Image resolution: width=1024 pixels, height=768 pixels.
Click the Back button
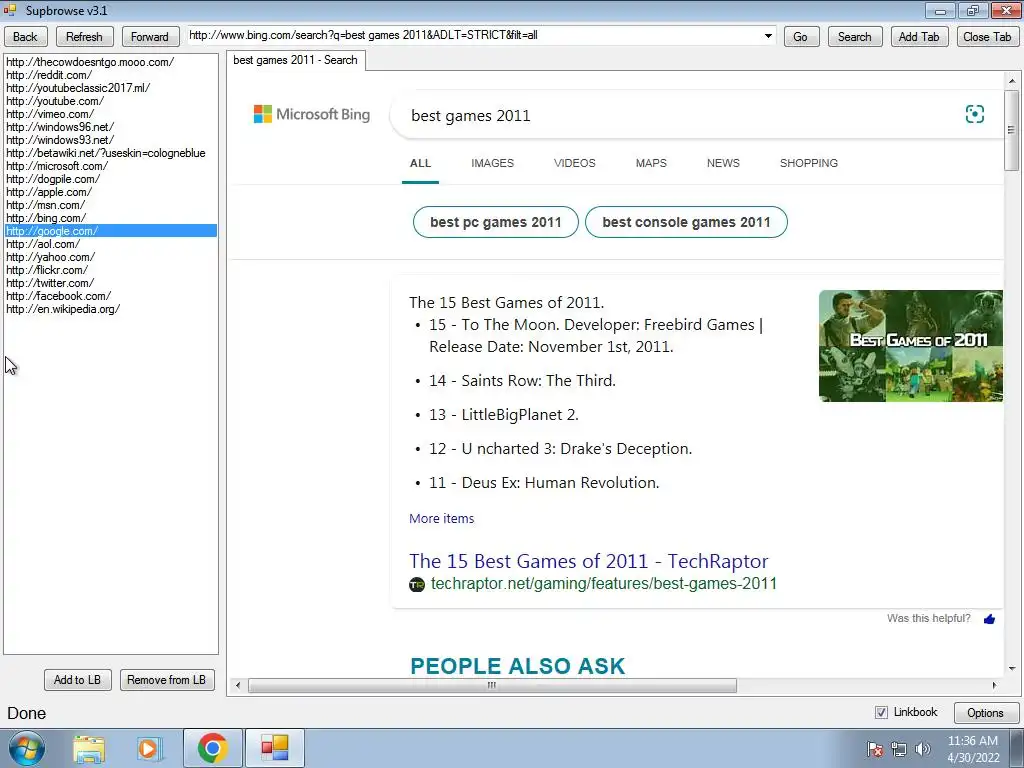[x=25, y=37]
